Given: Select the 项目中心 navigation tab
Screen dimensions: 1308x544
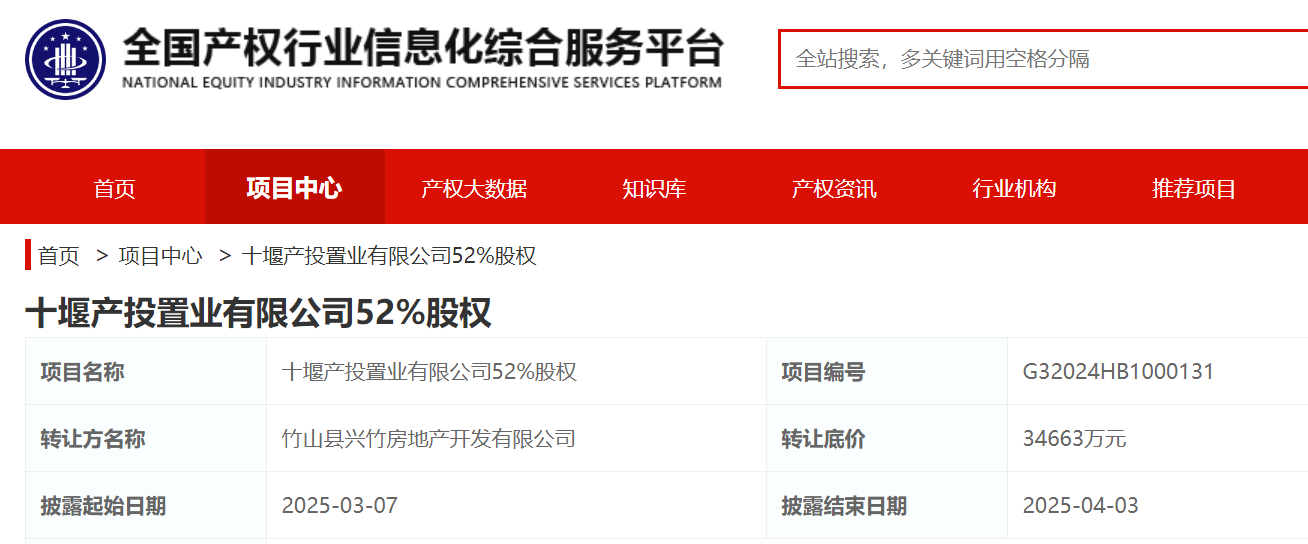Looking at the screenshot, I should pyautogui.click(x=294, y=187).
